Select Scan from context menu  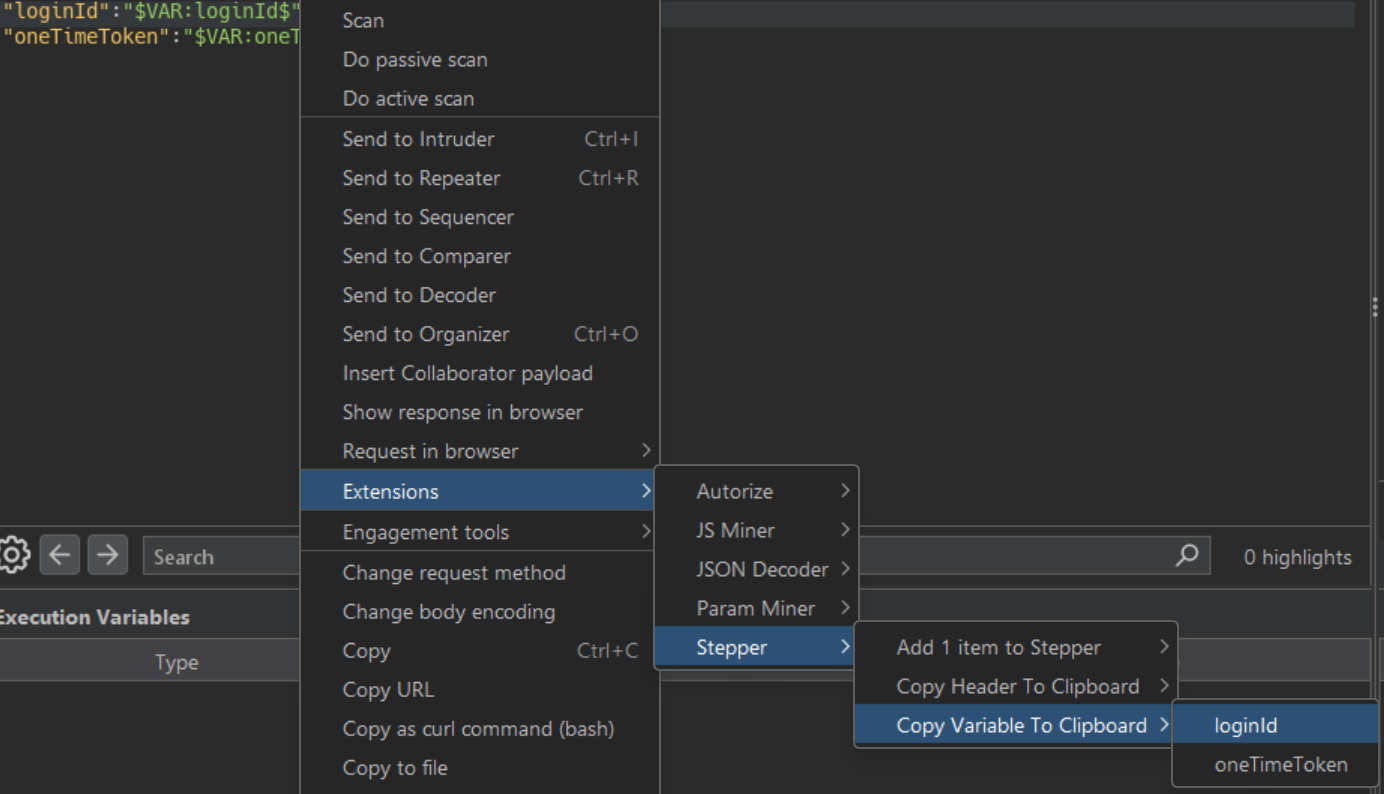[480, 20]
